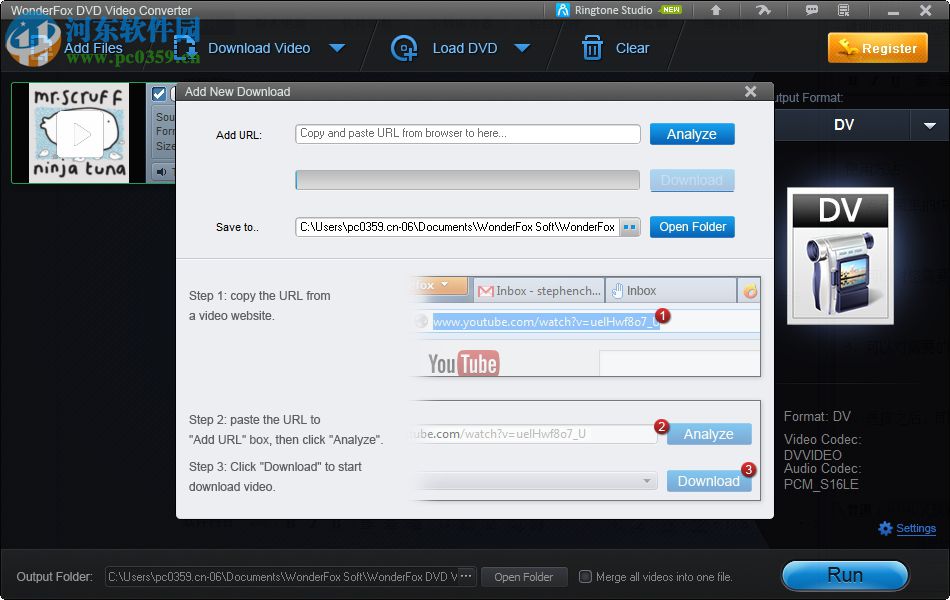Click the Load DVD disc icon
The image size is (950, 600).
404,47
